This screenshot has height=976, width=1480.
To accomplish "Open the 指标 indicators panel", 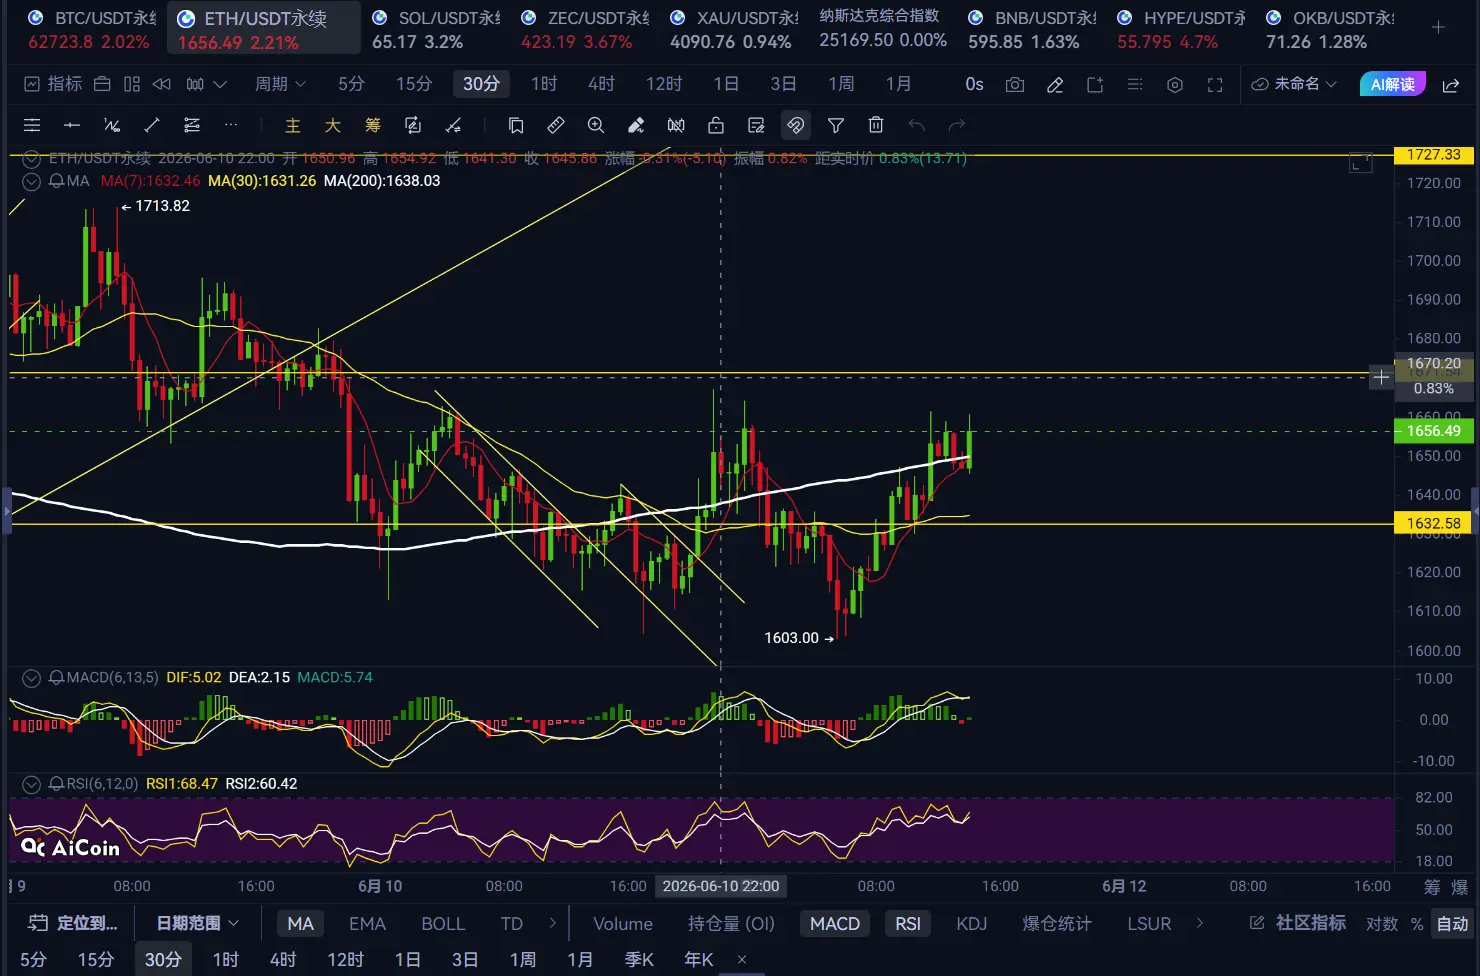I will [53, 84].
